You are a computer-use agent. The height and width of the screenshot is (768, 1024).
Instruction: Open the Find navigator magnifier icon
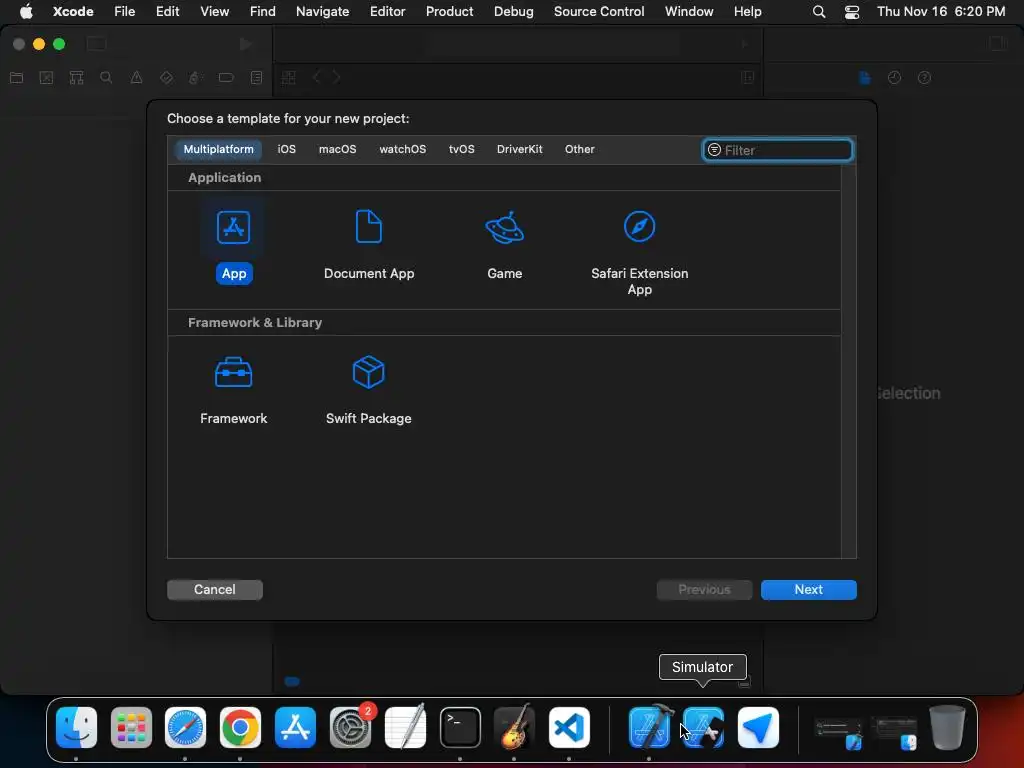coord(106,78)
